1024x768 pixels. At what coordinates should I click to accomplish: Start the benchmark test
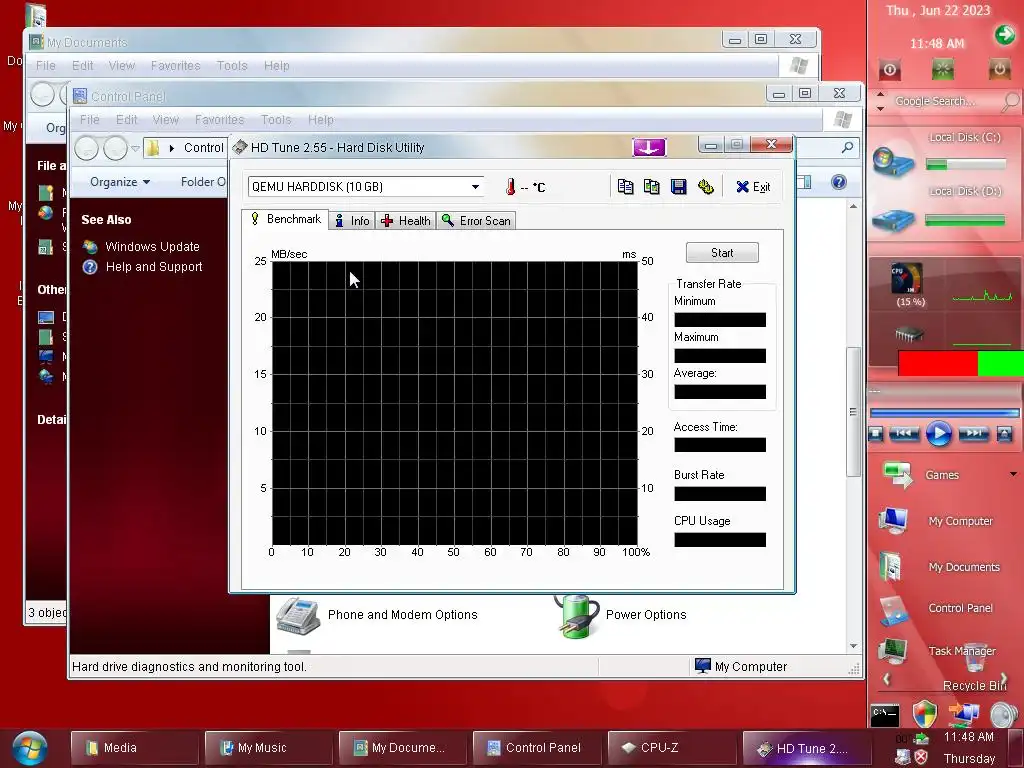tap(722, 253)
